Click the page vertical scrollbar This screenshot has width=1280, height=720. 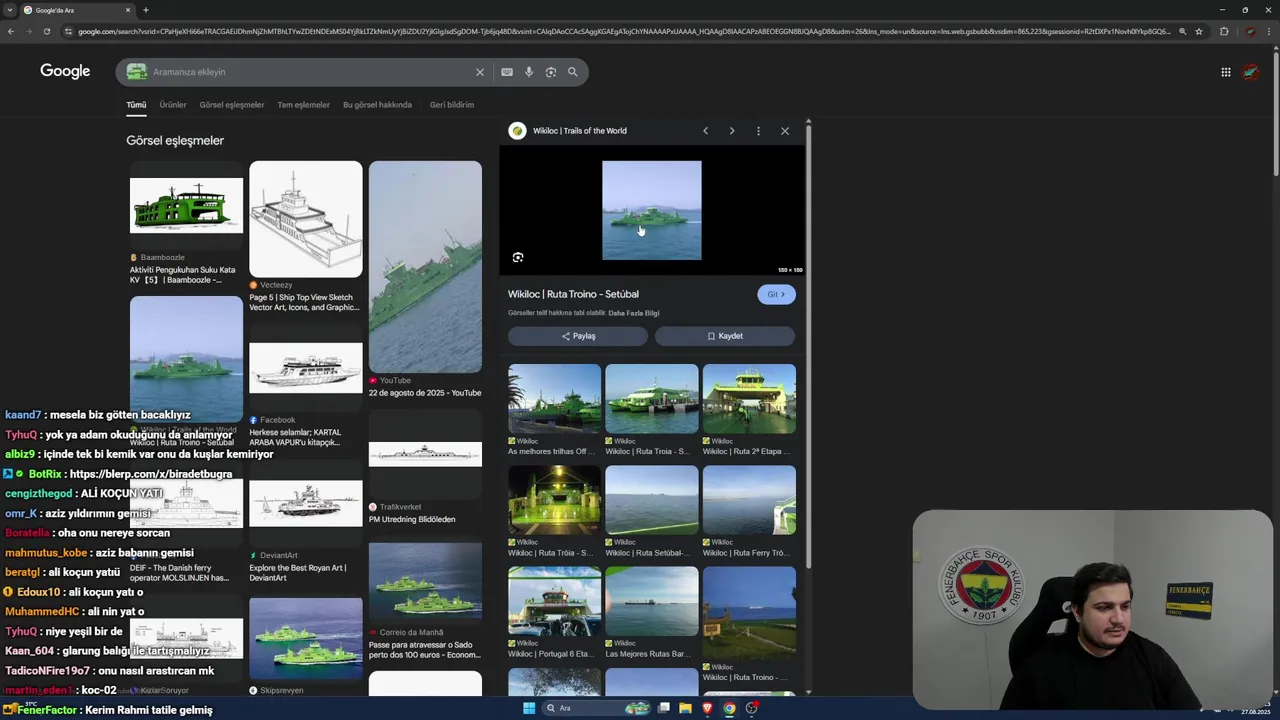click(1276, 115)
